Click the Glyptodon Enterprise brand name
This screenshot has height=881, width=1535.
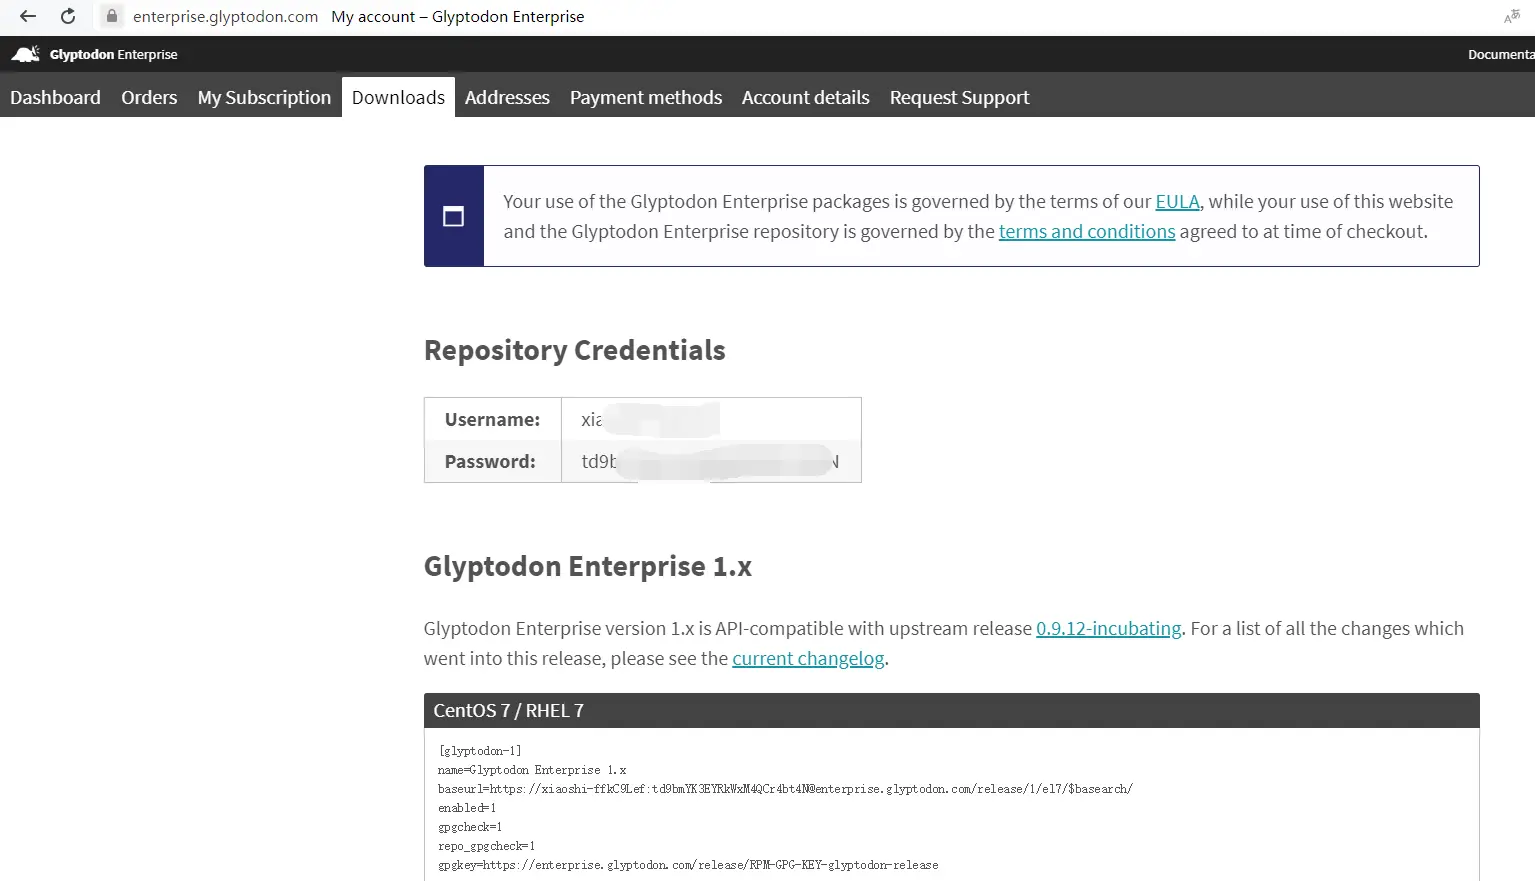click(114, 54)
